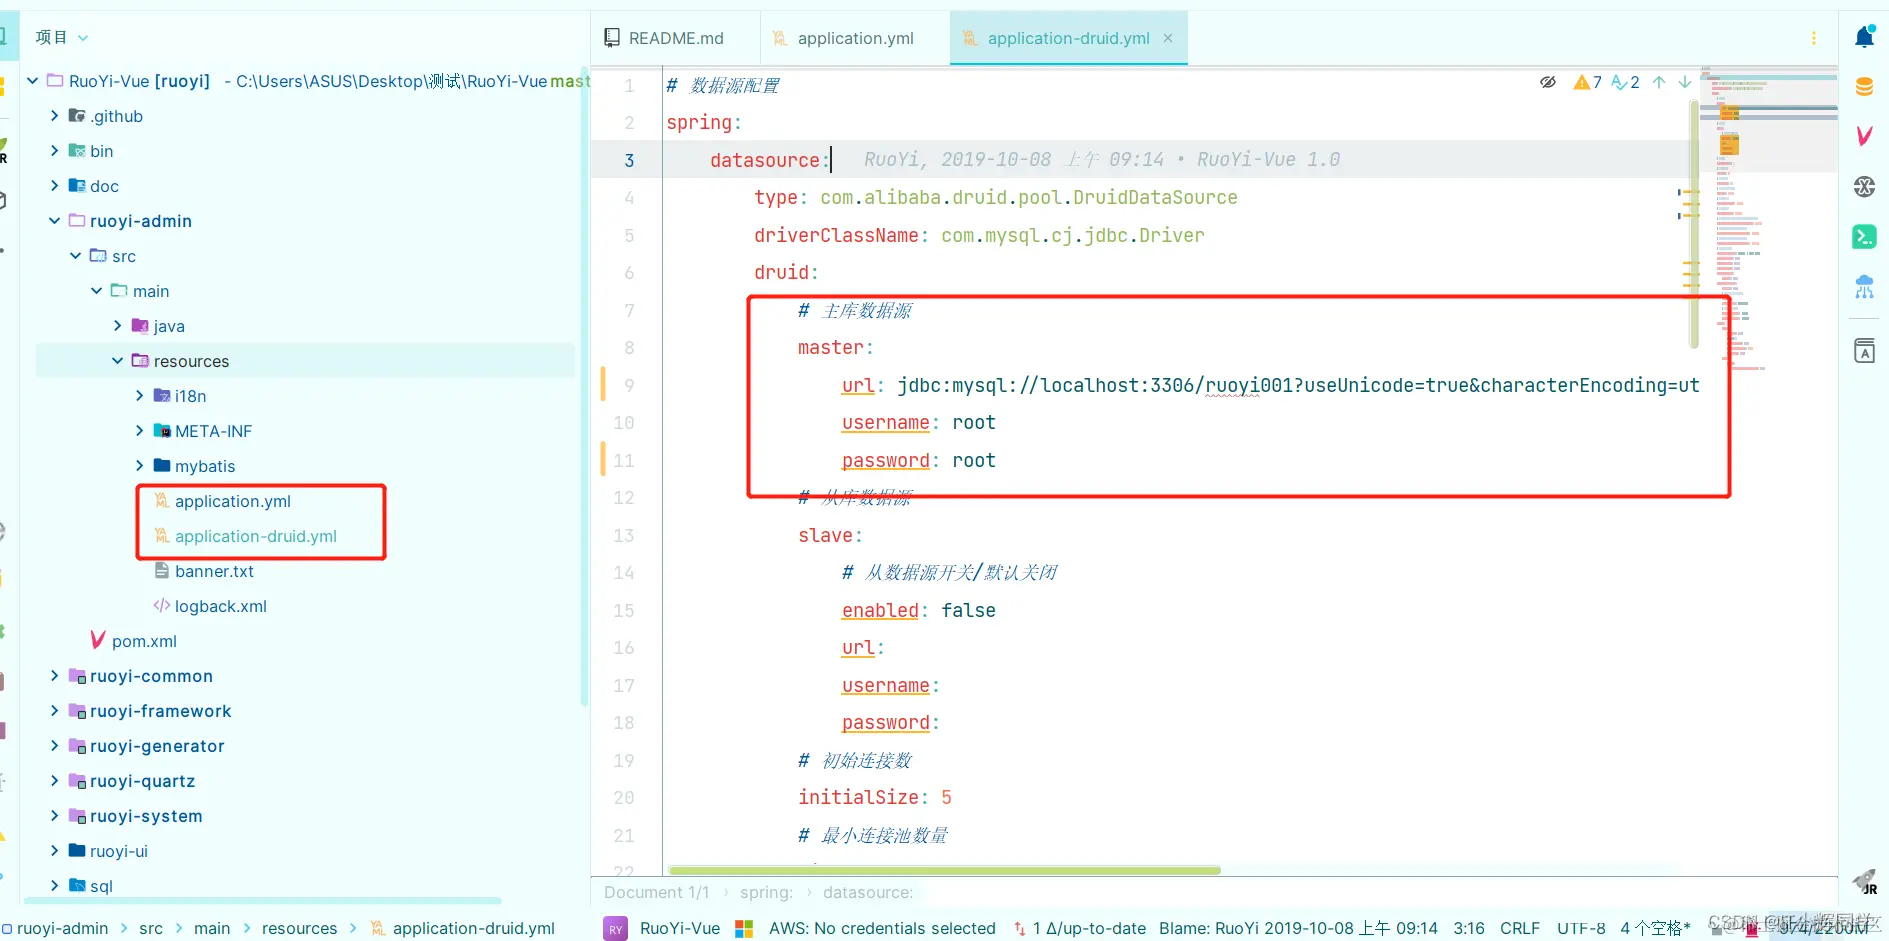Click the typos indicator showing 2
Image resolution: width=1889 pixels, height=941 pixels.
tap(1625, 82)
